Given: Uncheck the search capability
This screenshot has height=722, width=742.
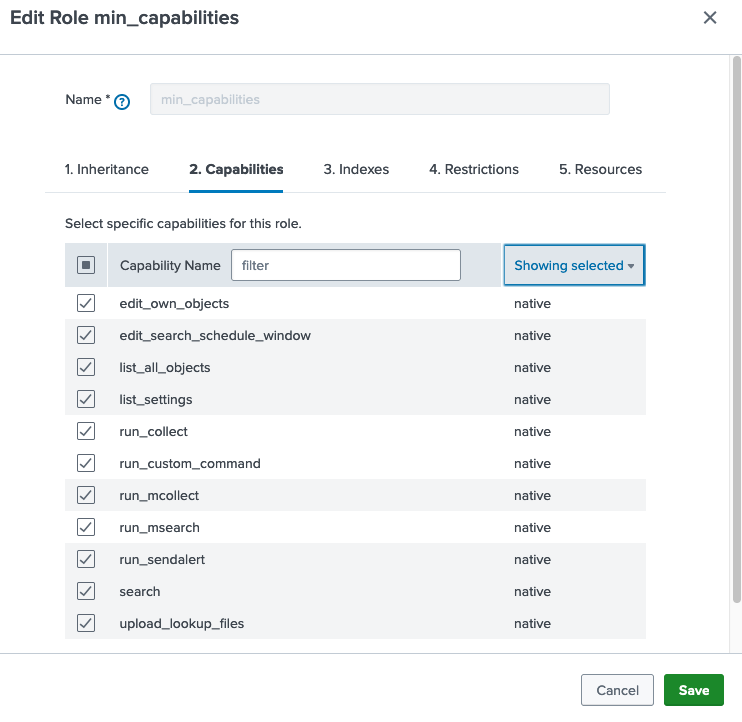Looking at the screenshot, I should pyautogui.click(x=86, y=592).
